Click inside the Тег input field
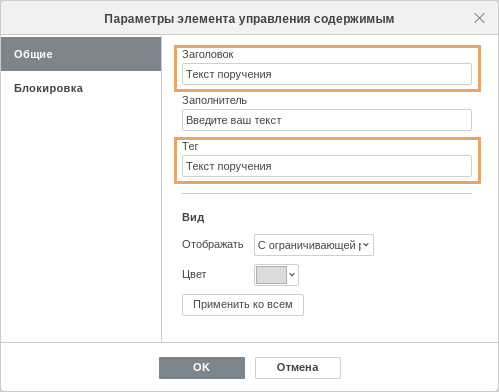This screenshot has height=392, width=499. [327, 166]
